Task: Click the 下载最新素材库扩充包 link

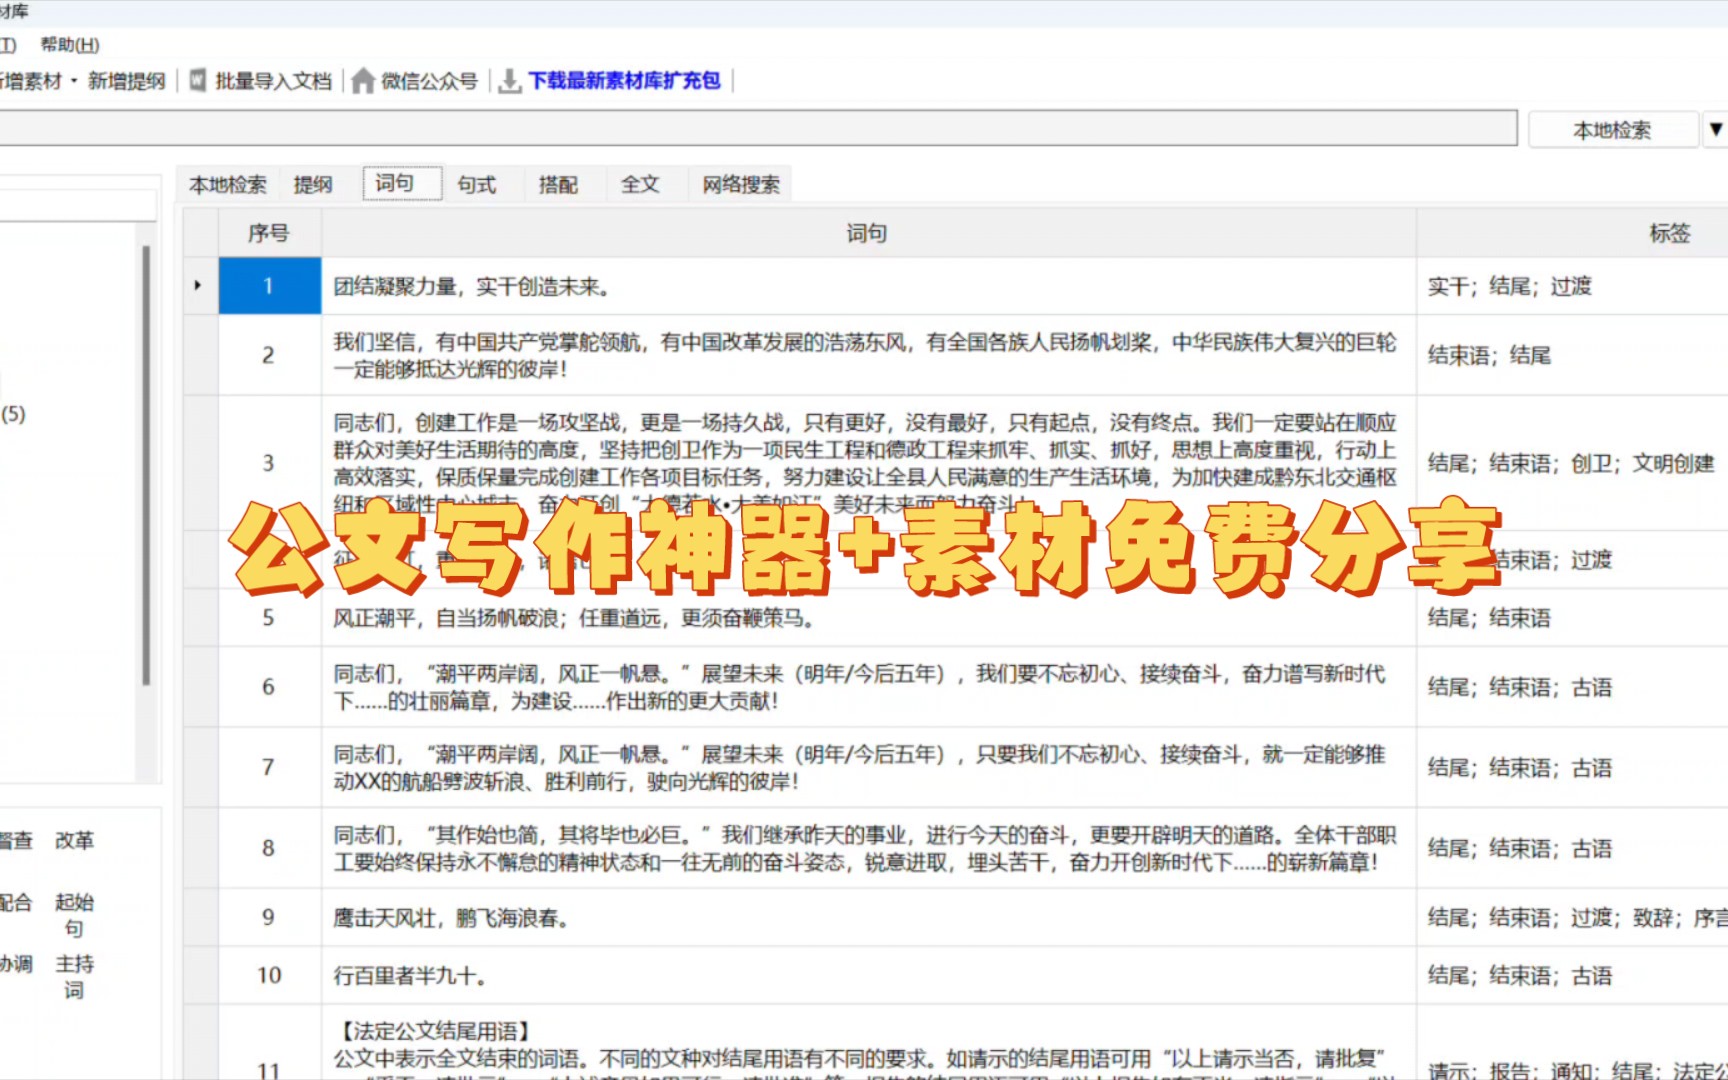Action: pos(624,81)
